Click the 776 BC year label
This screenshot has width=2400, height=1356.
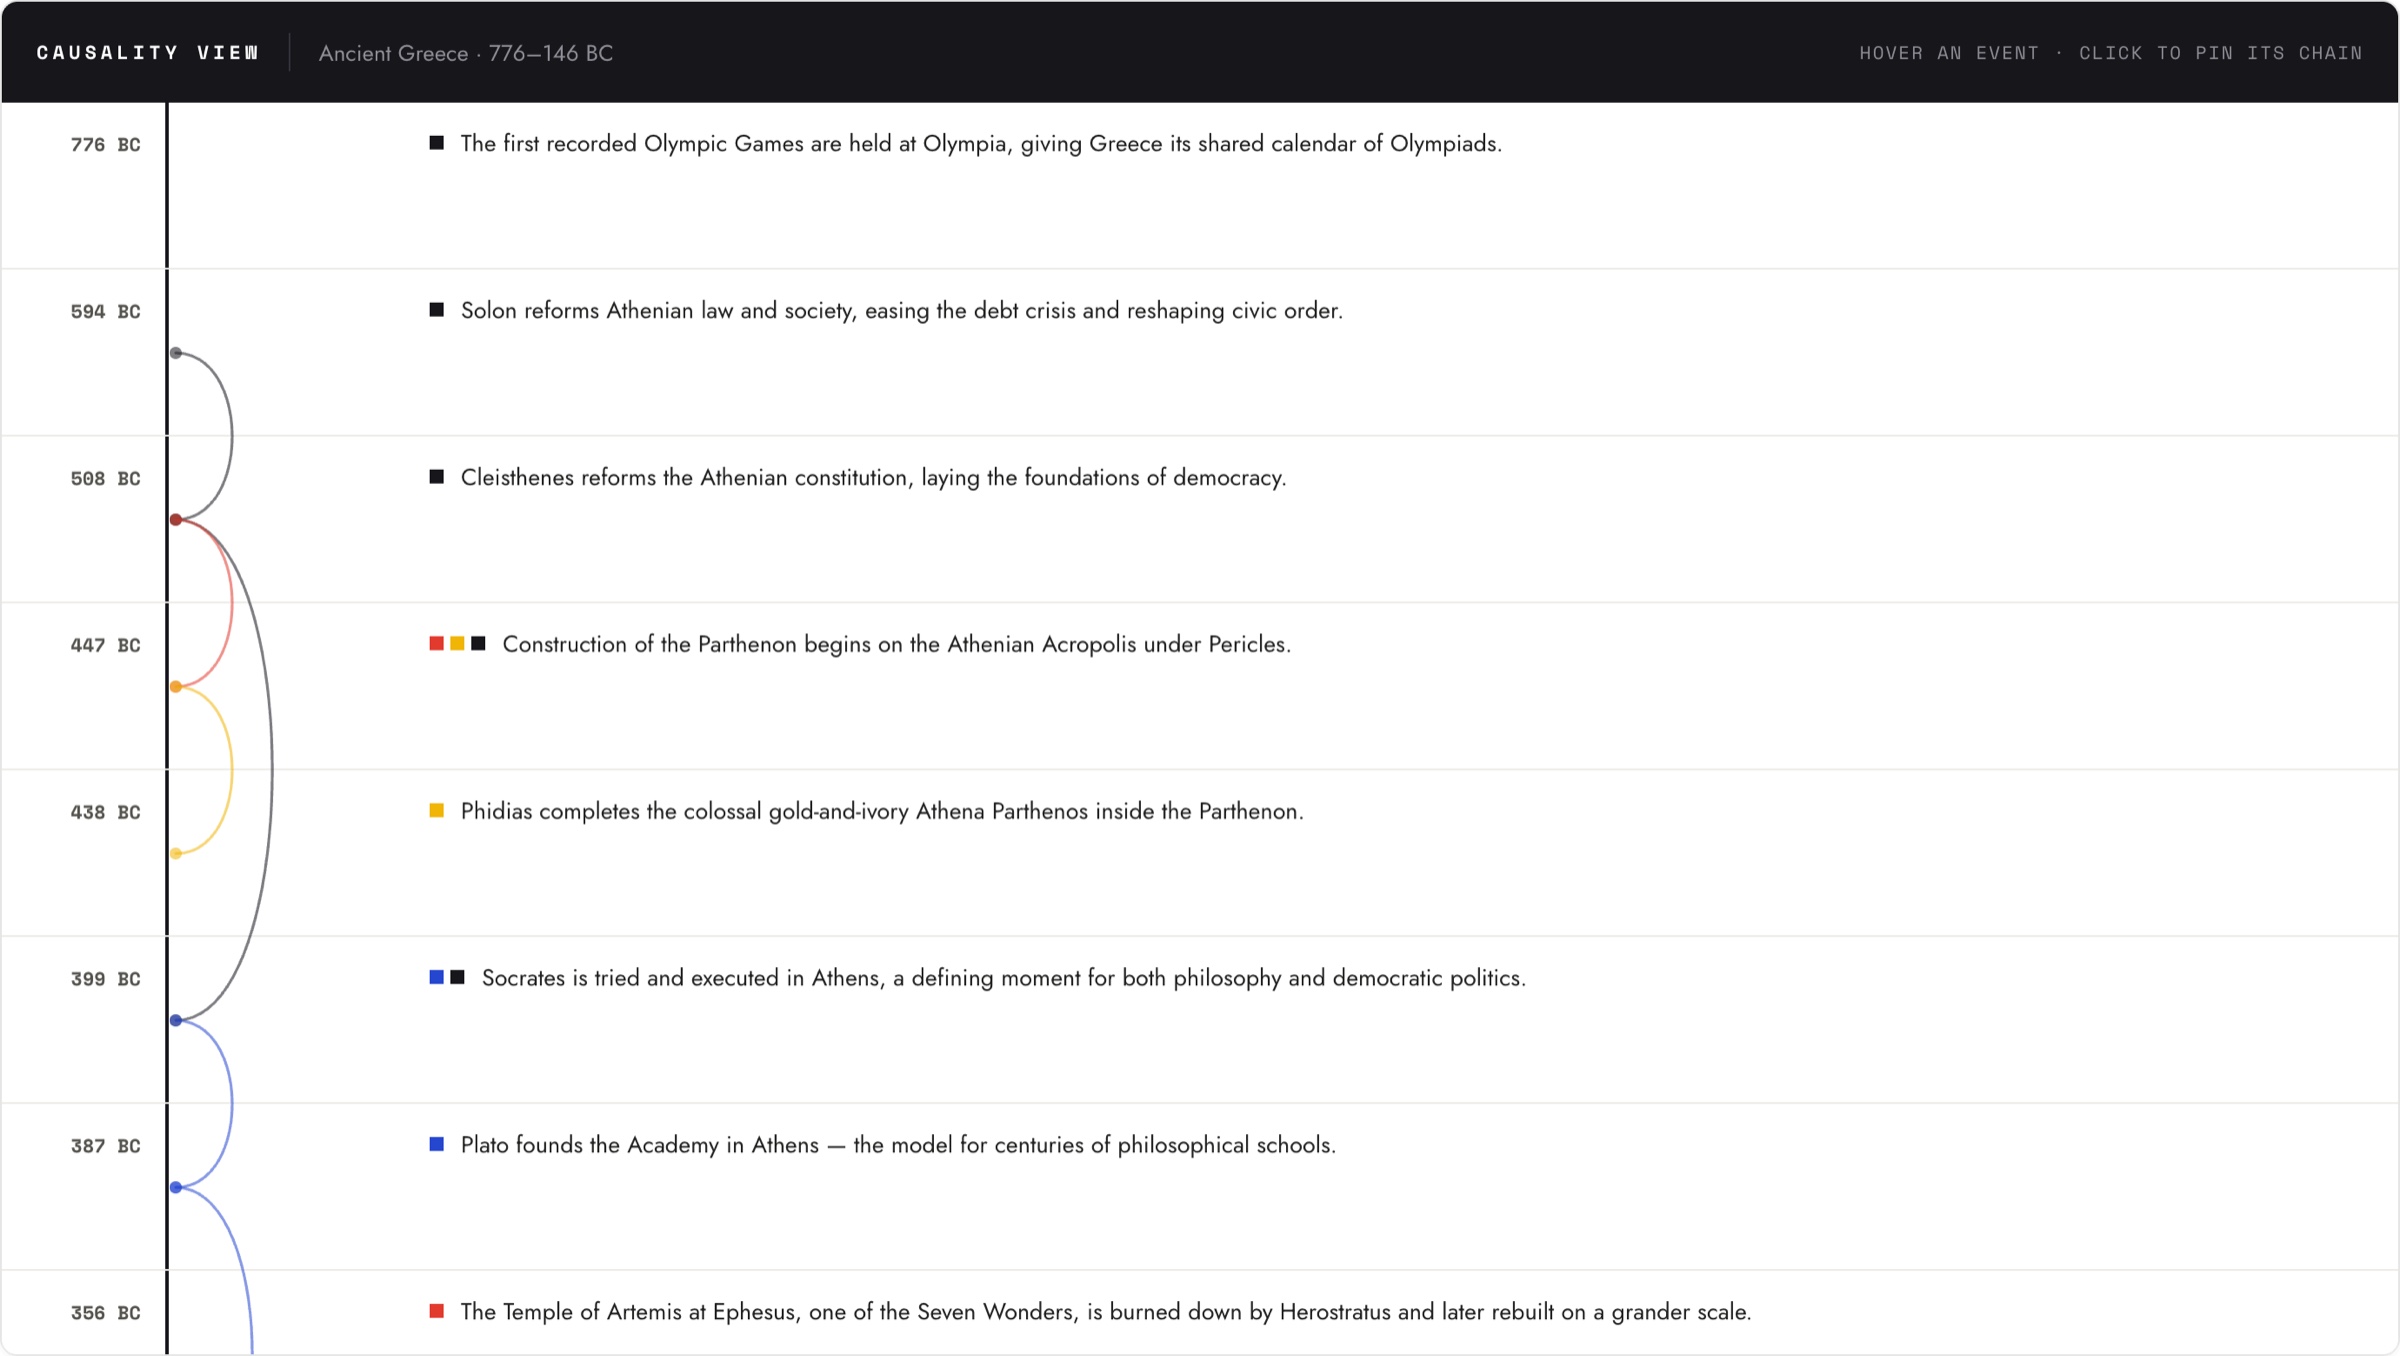pyautogui.click(x=105, y=145)
